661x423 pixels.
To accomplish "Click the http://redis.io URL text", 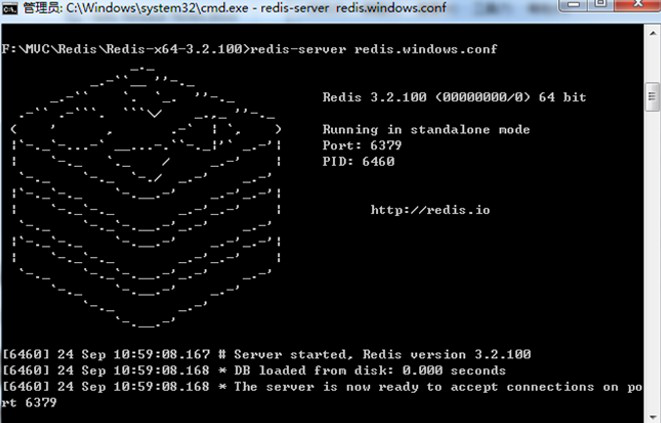I will point(430,210).
